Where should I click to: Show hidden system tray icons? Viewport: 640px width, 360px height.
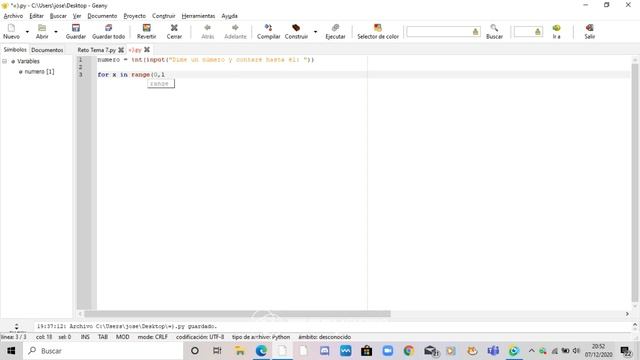coord(531,351)
